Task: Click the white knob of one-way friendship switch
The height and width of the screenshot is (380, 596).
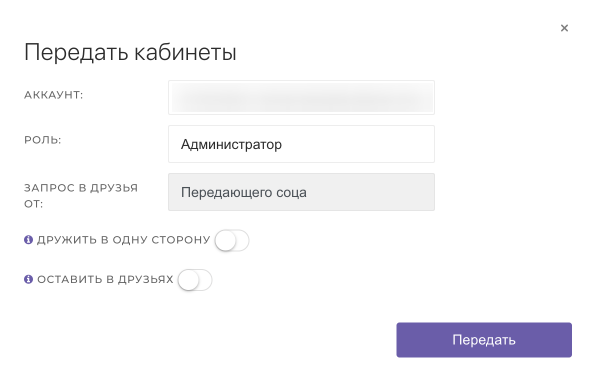Action: tap(226, 241)
